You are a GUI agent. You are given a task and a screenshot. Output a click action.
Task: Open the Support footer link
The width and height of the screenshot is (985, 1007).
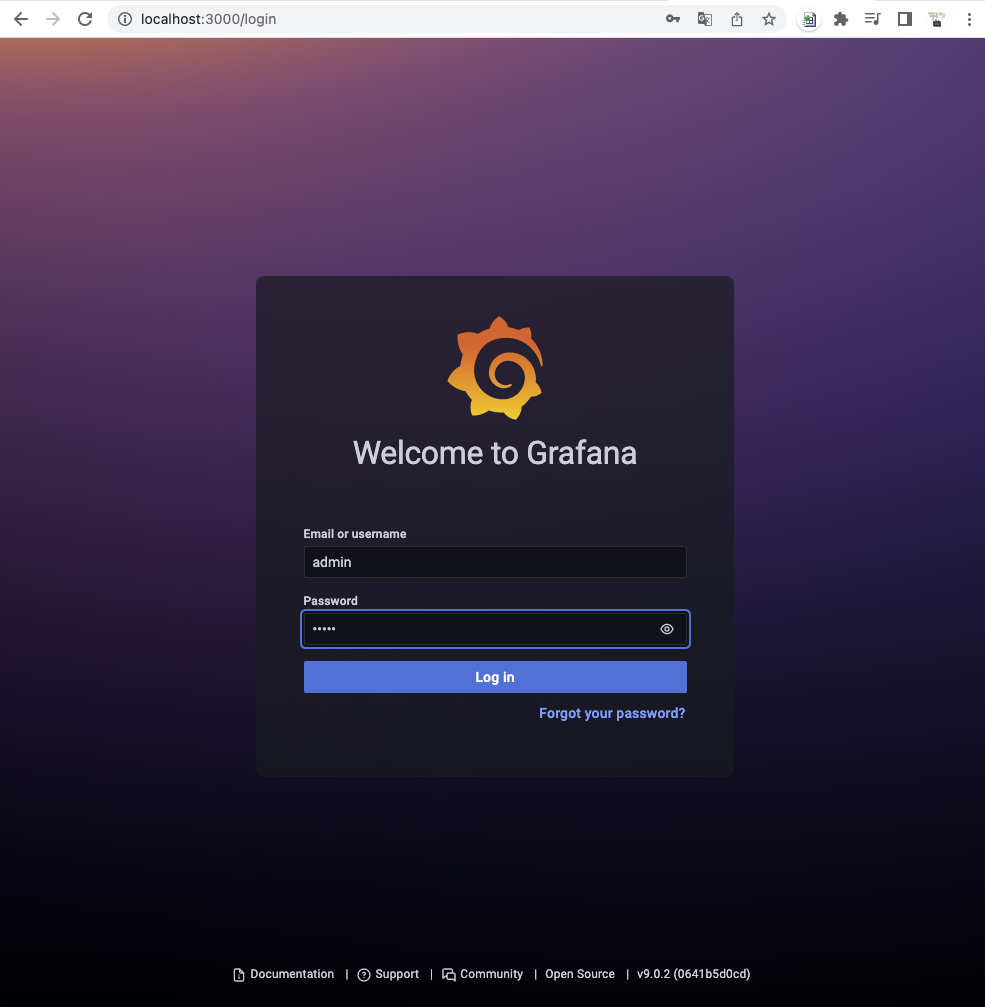tap(388, 974)
